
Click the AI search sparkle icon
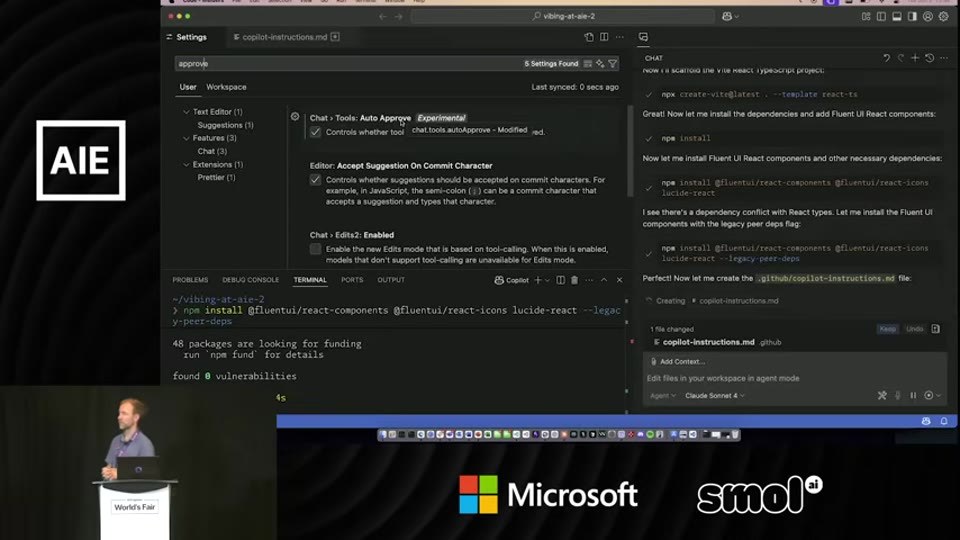click(600, 64)
